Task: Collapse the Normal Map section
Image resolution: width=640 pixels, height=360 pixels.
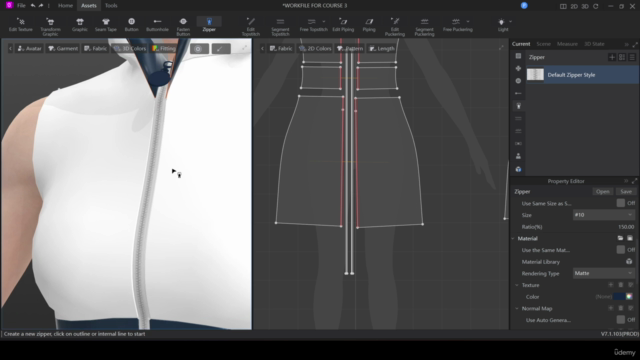Action: tap(517, 308)
